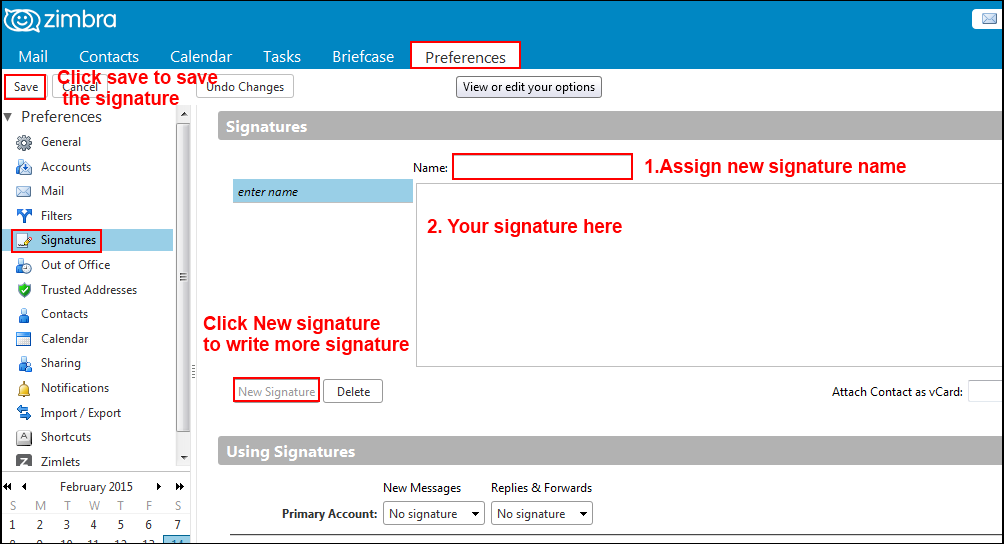Click the Import / Export arrows icon
Image resolution: width=1004 pixels, height=544 pixels.
[24, 413]
